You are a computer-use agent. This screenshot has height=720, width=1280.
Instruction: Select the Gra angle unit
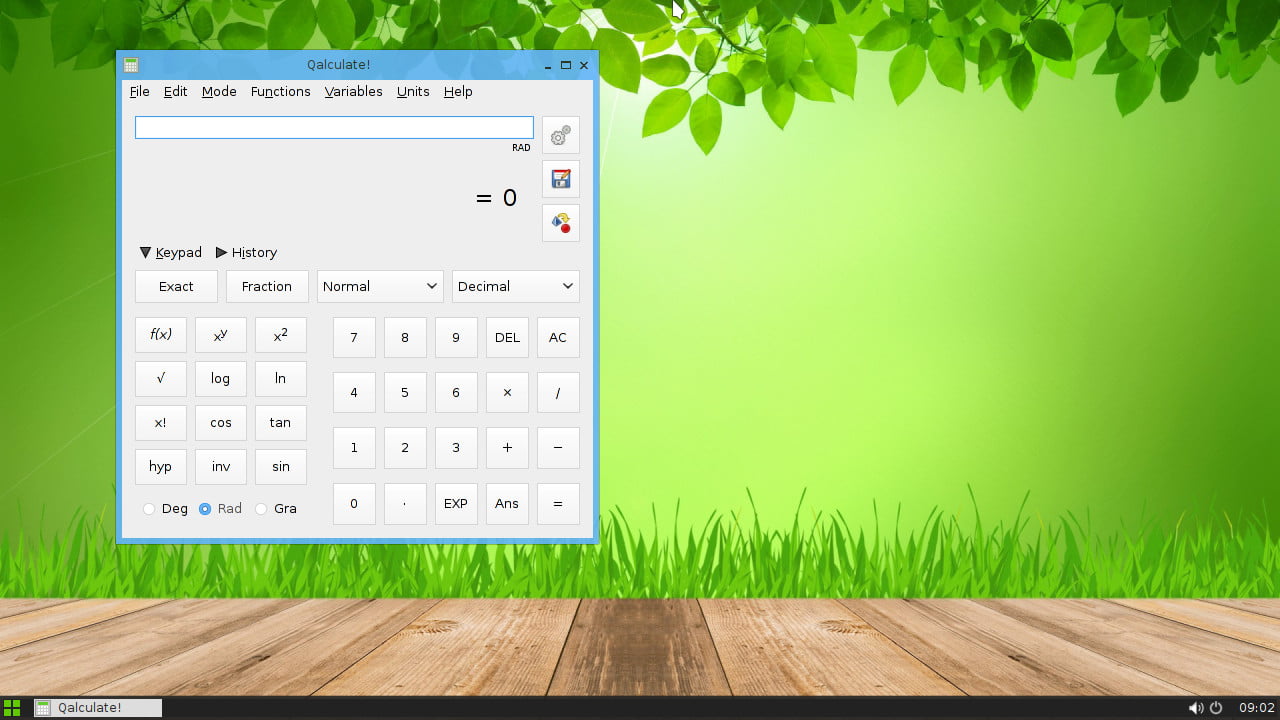pyautogui.click(x=276, y=508)
